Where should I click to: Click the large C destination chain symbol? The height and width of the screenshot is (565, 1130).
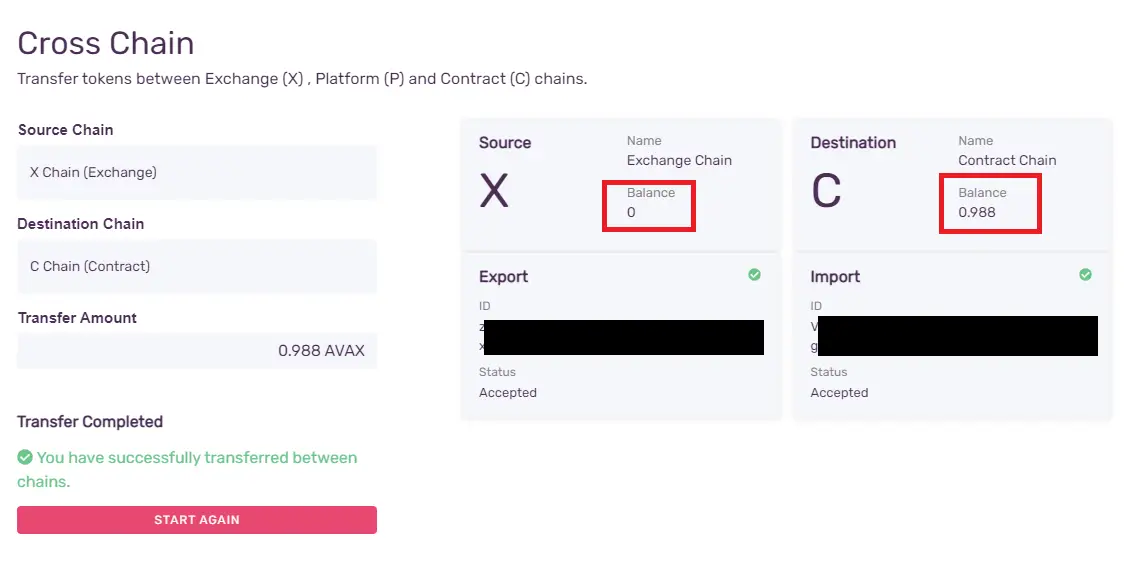click(826, 191)
